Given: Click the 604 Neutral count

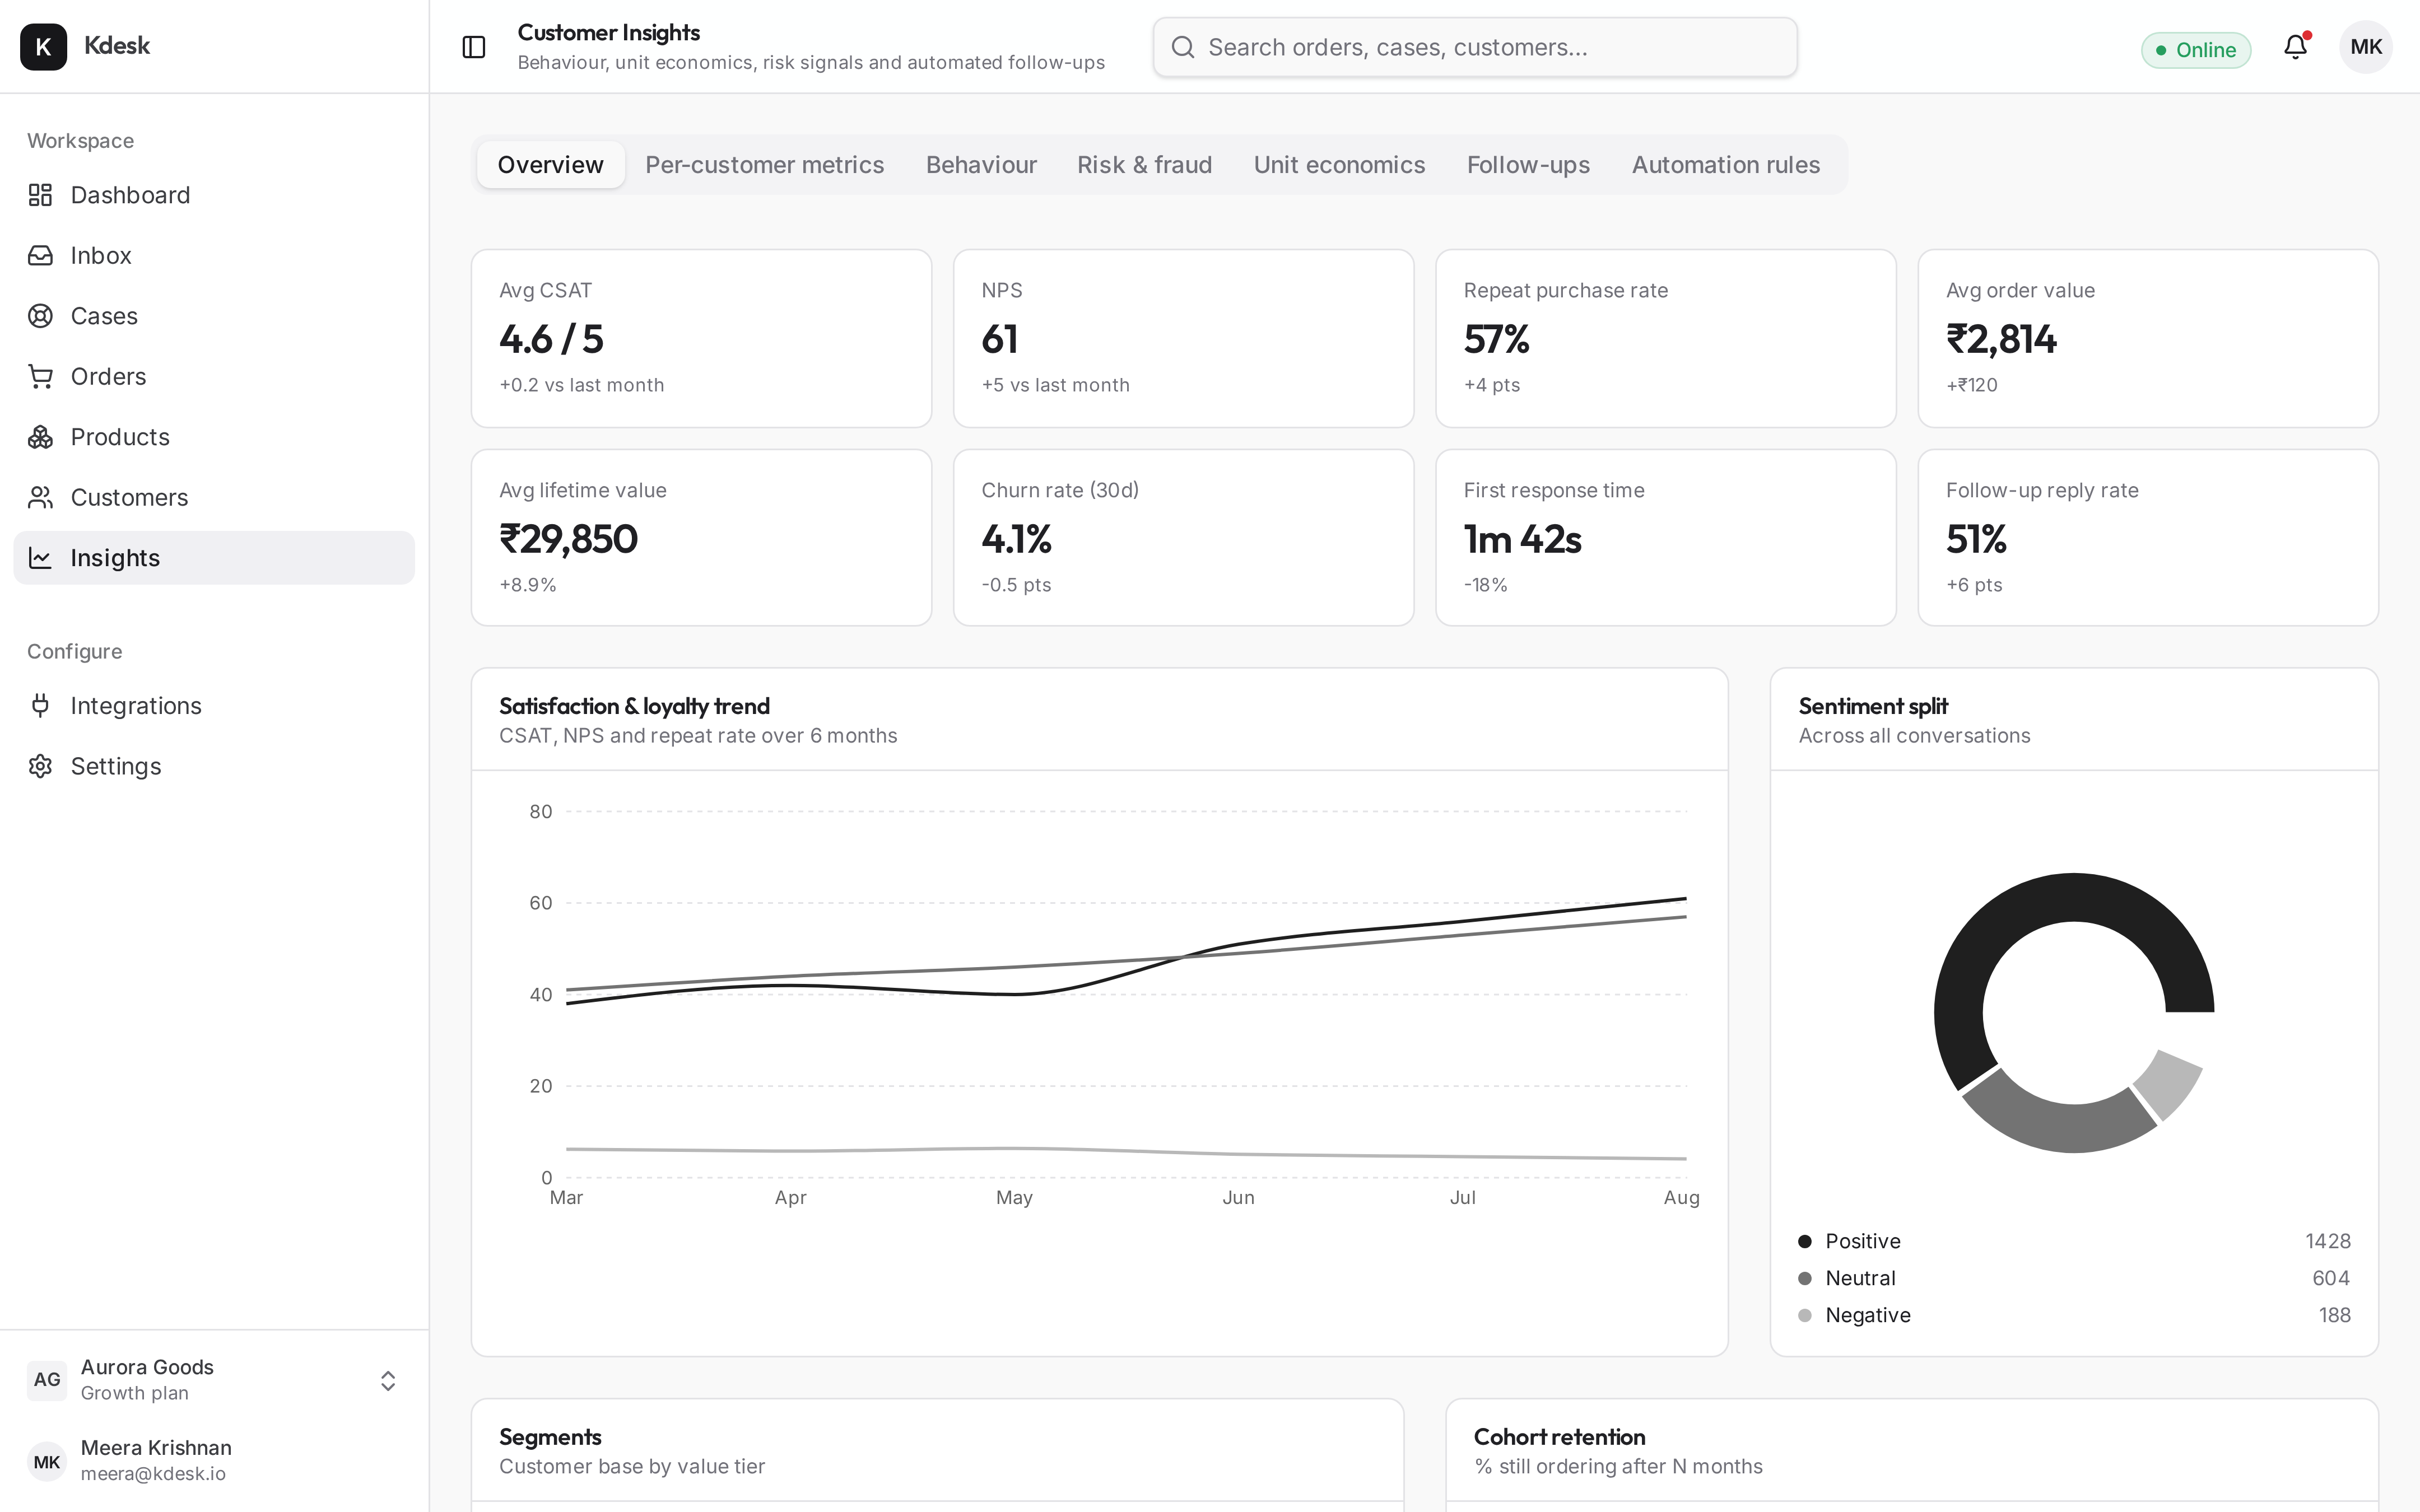Looking at the screenshot, I should click(x=2331, y=1279).
